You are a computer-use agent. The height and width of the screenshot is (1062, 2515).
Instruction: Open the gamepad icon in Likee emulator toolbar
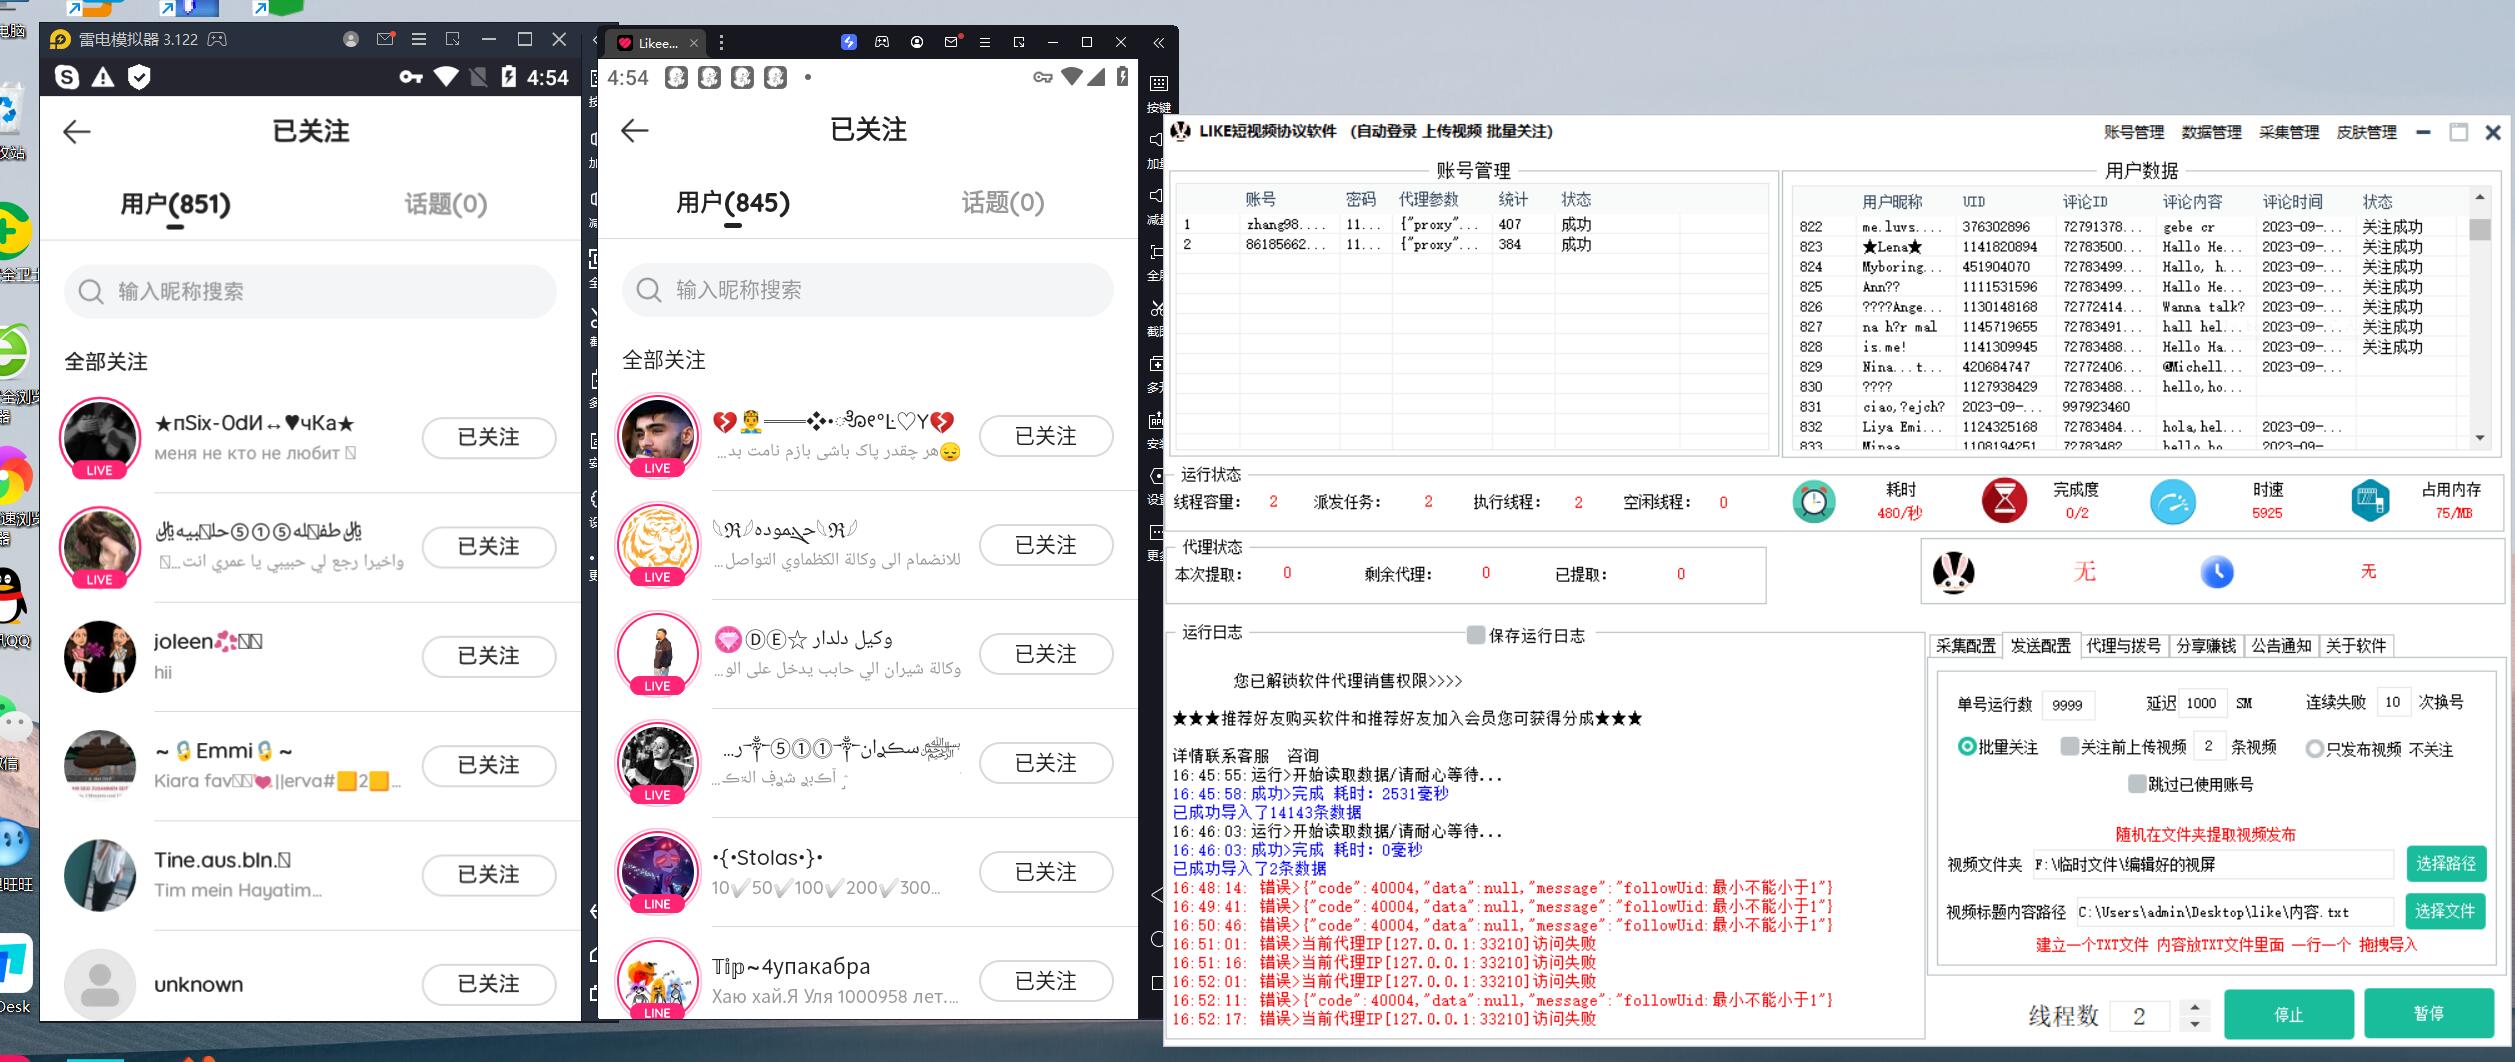(x=882, y=42)
